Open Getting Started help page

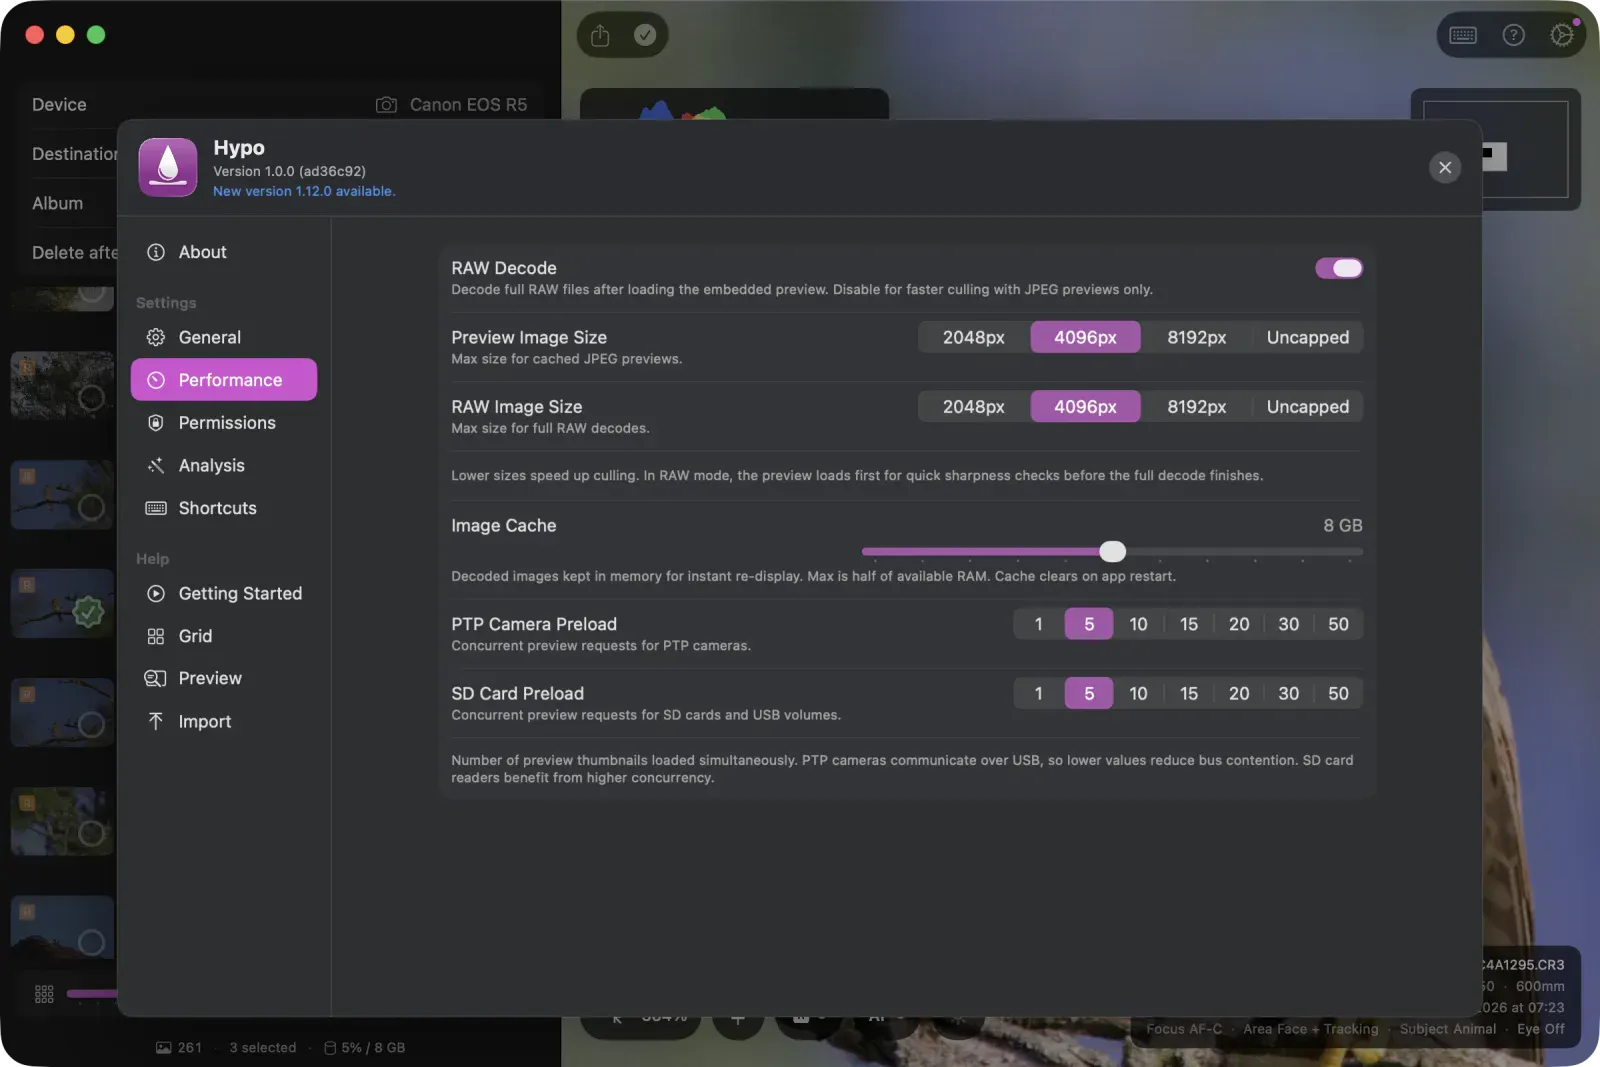point(224,593)
